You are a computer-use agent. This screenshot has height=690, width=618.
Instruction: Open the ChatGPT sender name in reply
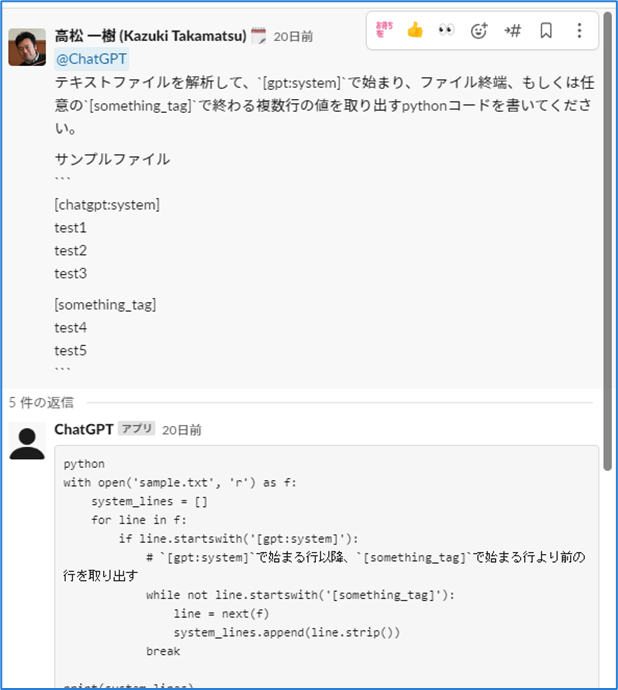(x=83, y=429)
